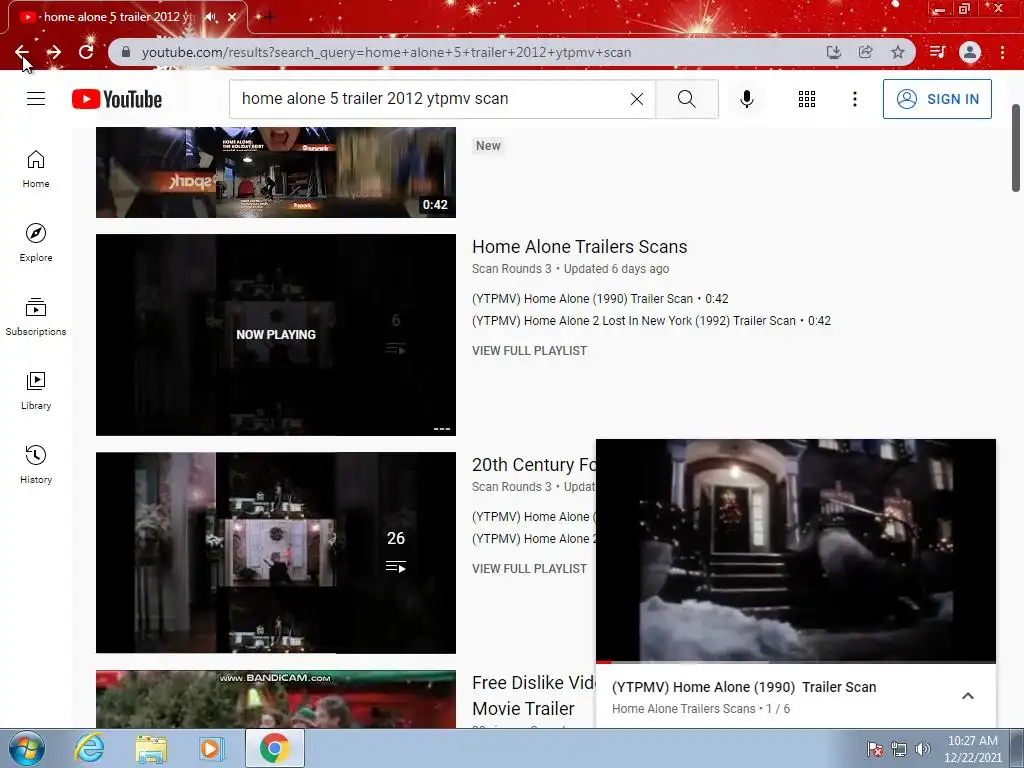Reload the YouTube results page
The image size is (1024, 768).
click(x=86, y=52)
